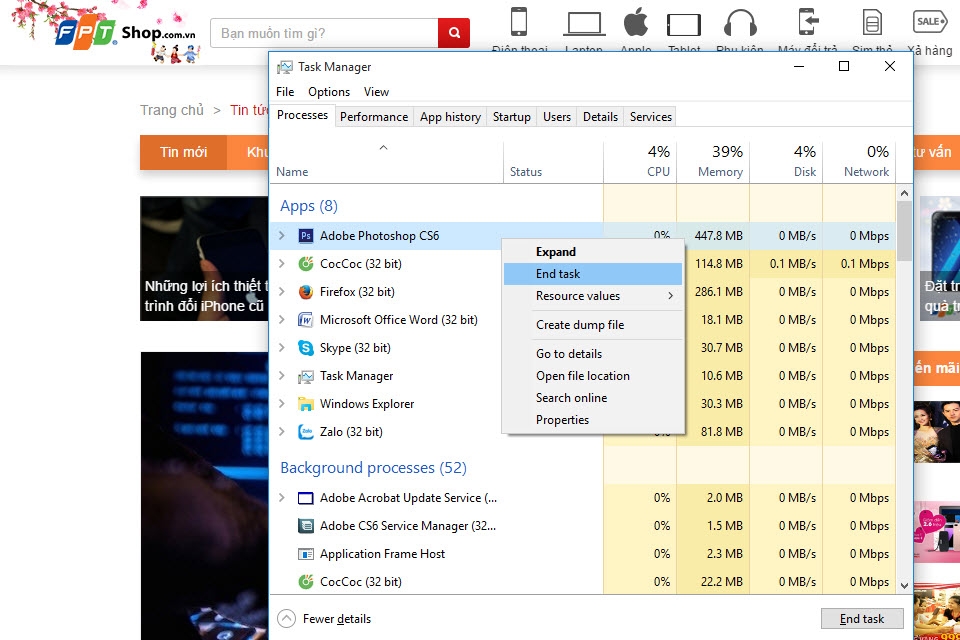Open the Startup tab

tap(511, 117)
